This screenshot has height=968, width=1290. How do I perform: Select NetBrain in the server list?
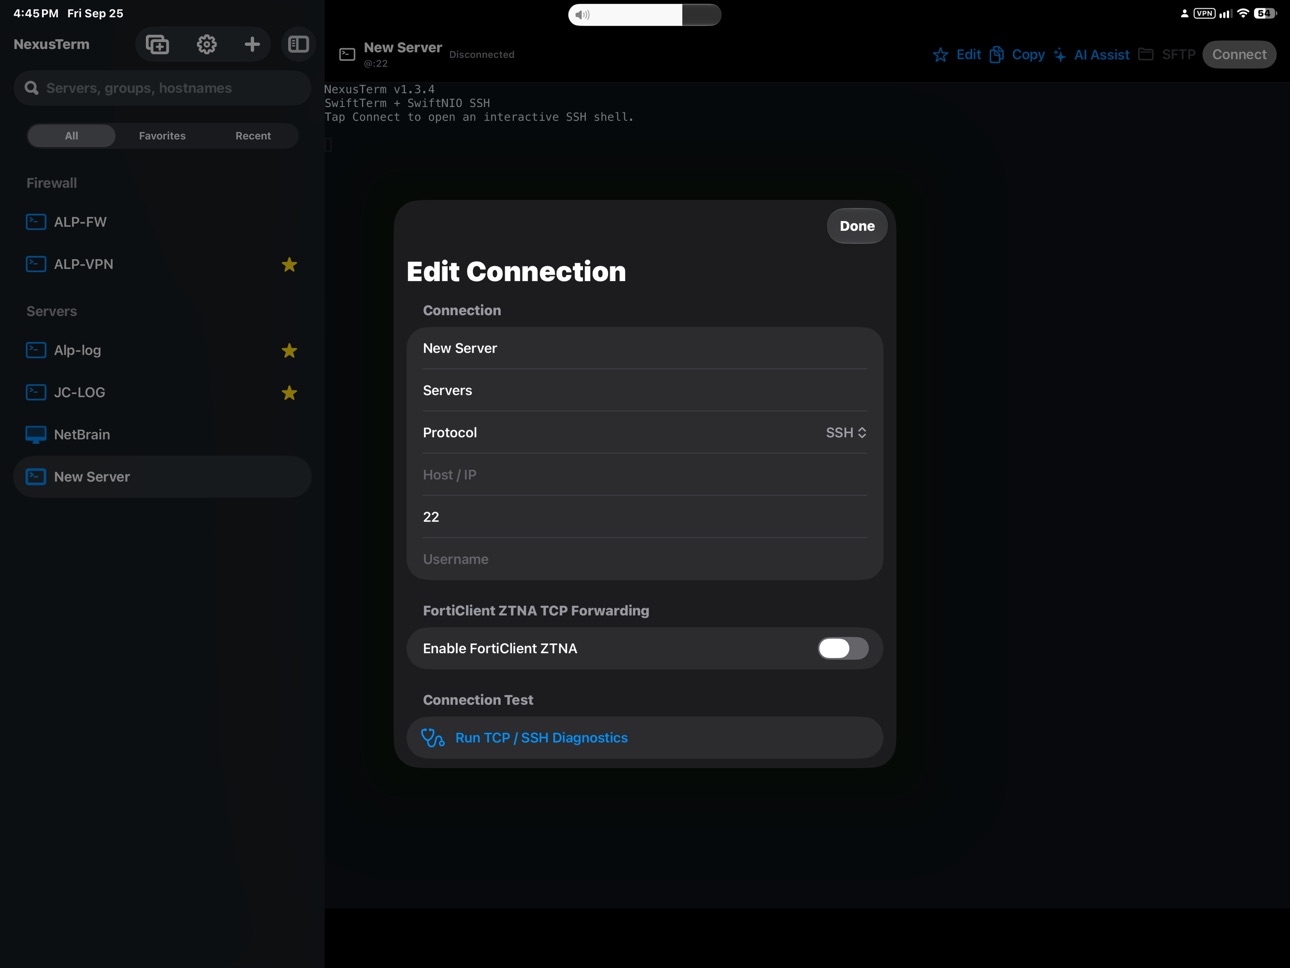click(x=162, y=434)
